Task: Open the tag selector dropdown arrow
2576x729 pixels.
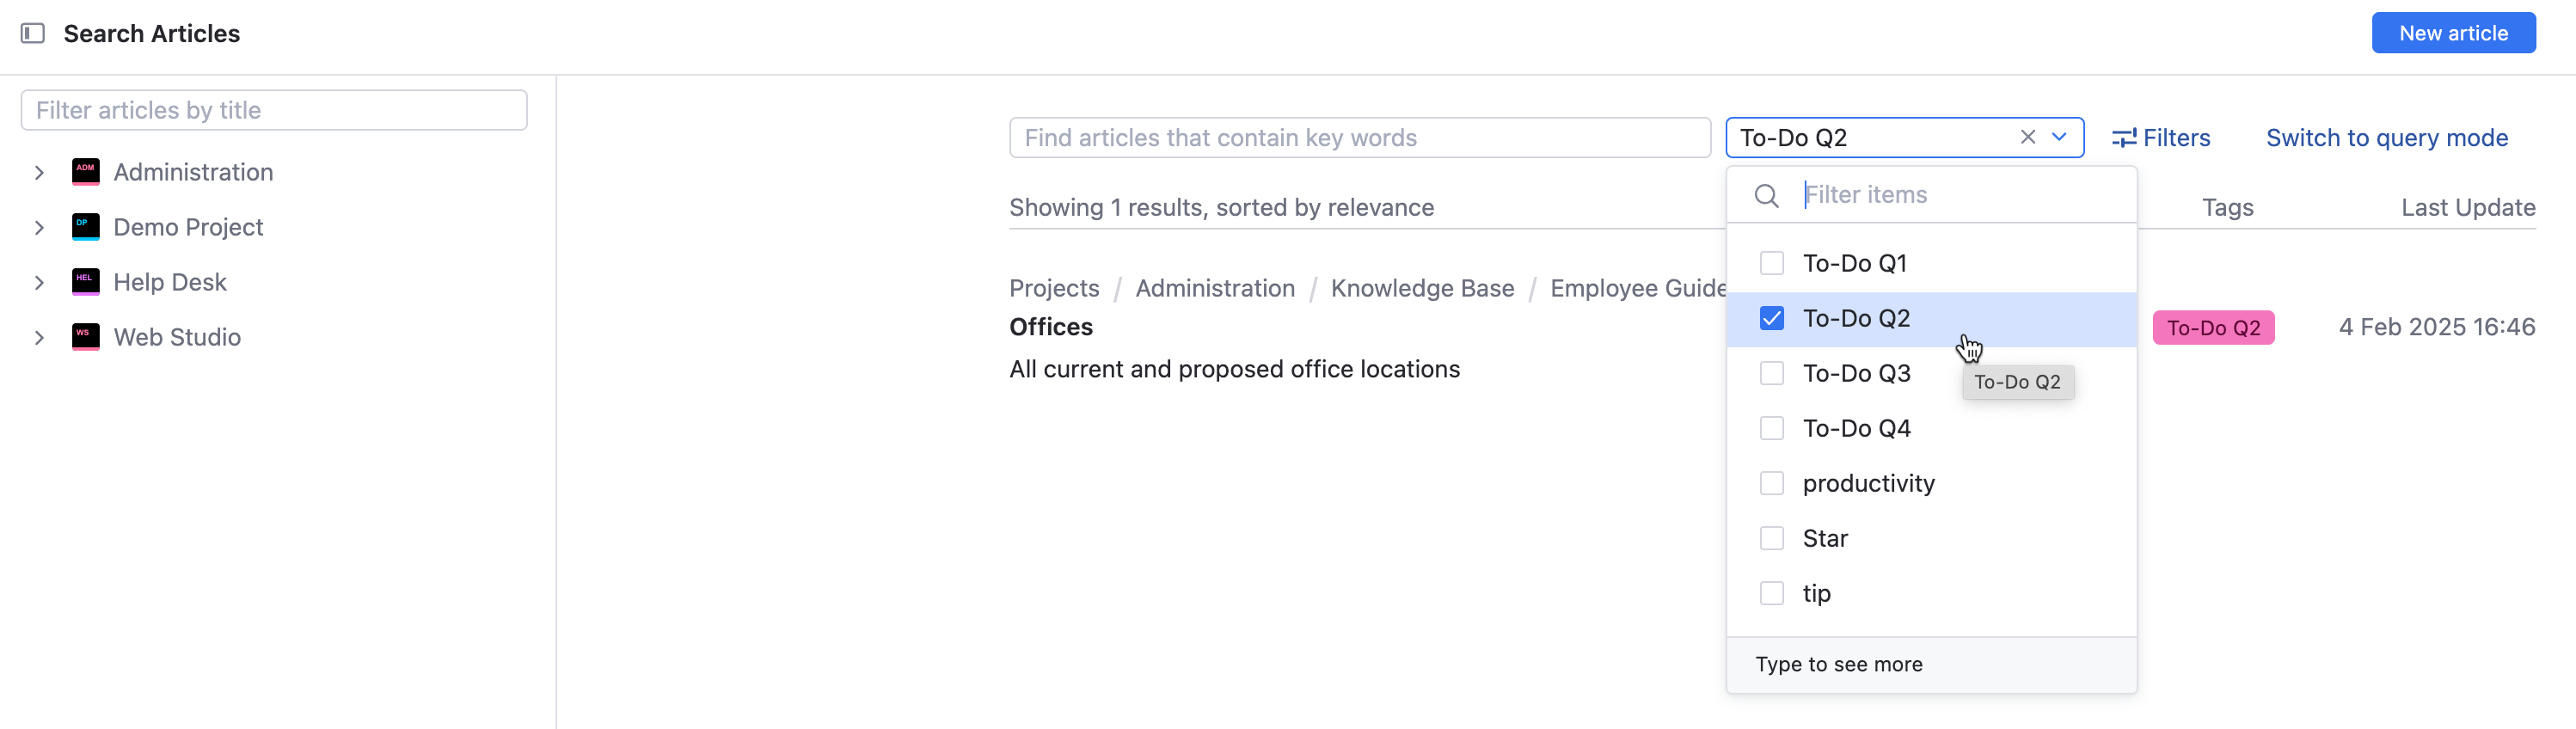Action: [x=2059, y=138]
